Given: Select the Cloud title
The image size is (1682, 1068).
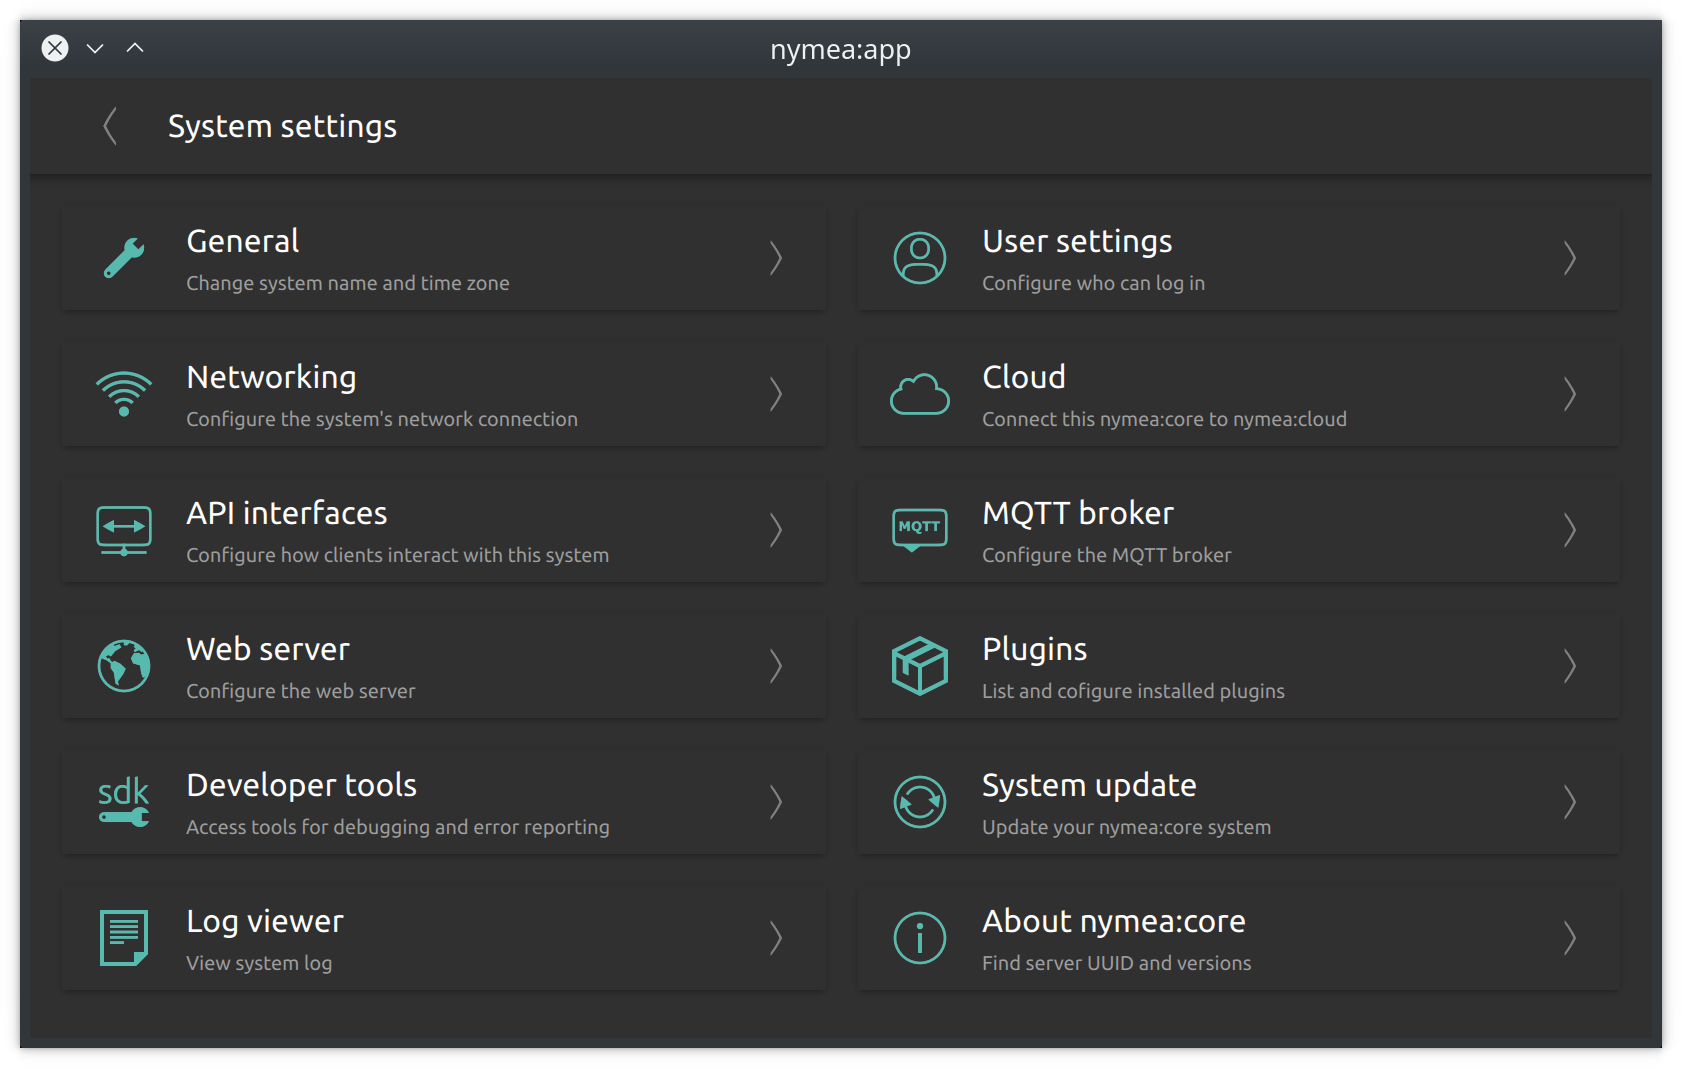Looking at the screenshot, I should (1024, 377).
